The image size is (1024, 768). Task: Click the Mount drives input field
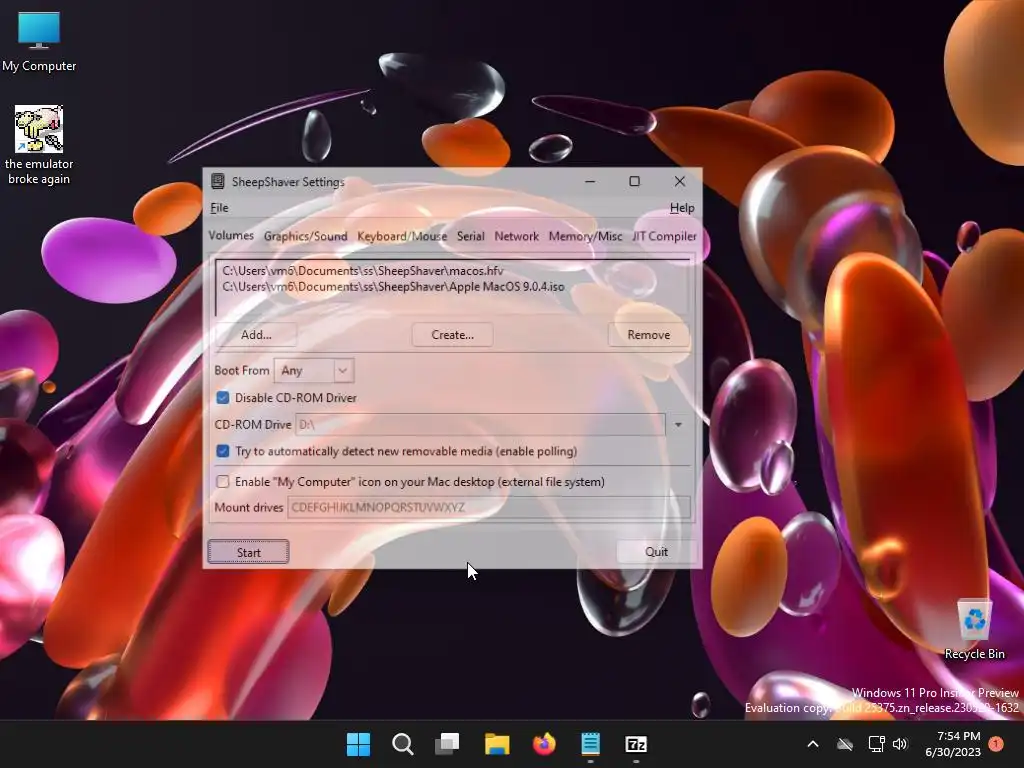point(488,507)
